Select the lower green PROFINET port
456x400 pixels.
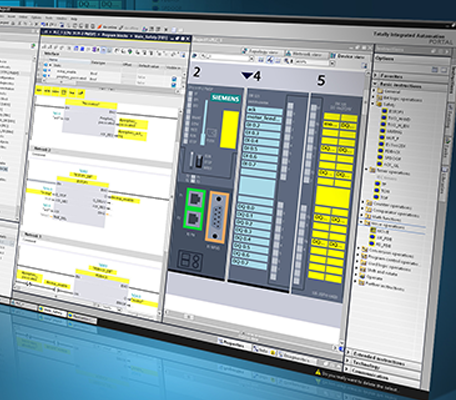pyautogui.click(x=194, y=219)
